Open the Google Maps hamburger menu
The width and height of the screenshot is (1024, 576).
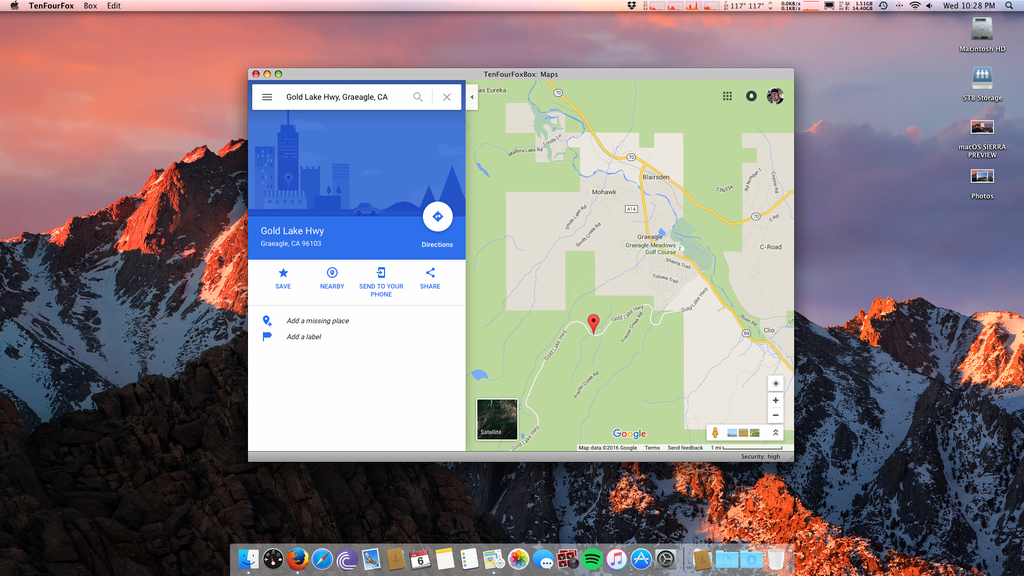click(x=267, y=97)
